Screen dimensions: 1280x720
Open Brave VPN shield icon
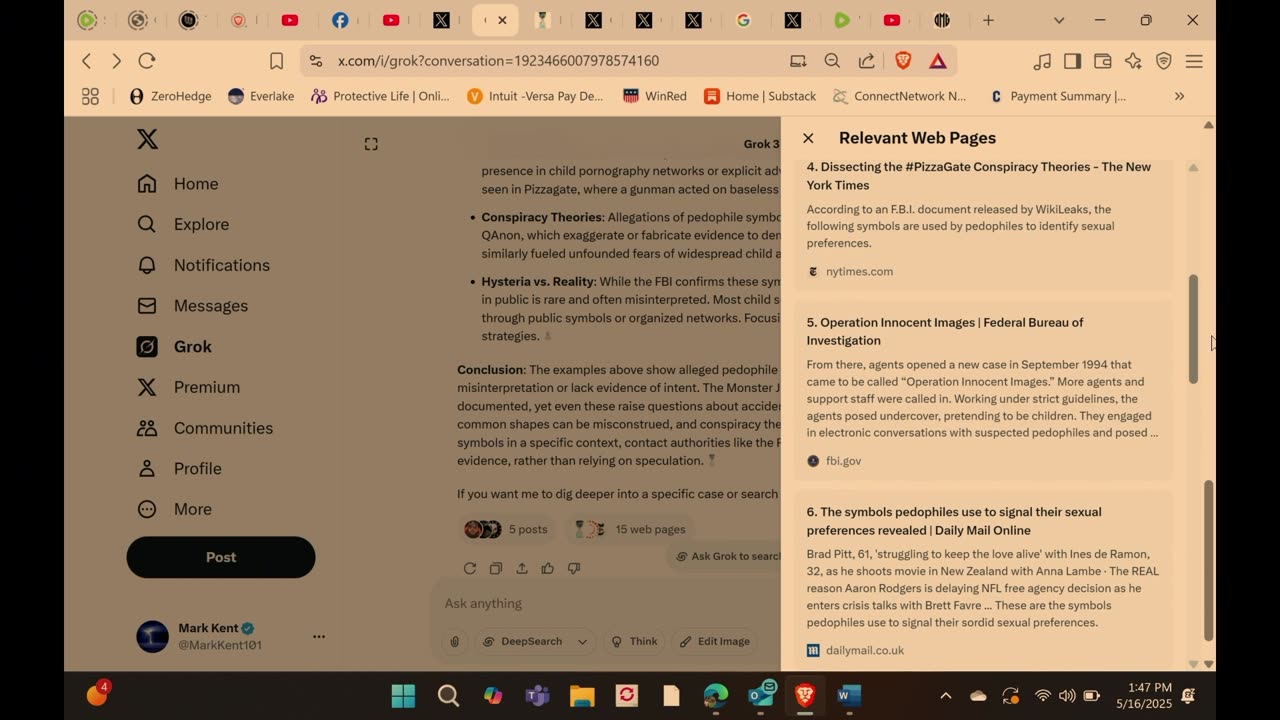[x=1164, y=61]
